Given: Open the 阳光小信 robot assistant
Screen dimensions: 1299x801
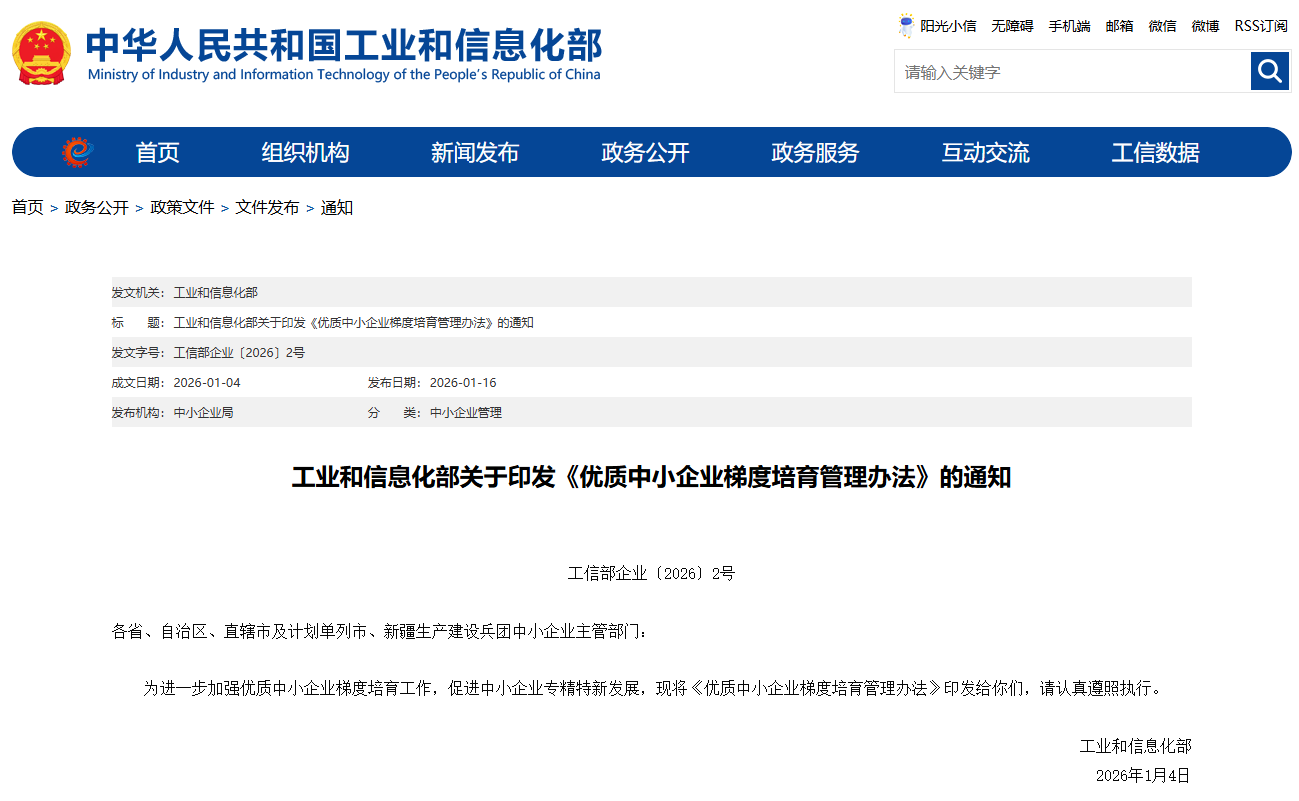Looking at the screenshot, I should [937, 26].
